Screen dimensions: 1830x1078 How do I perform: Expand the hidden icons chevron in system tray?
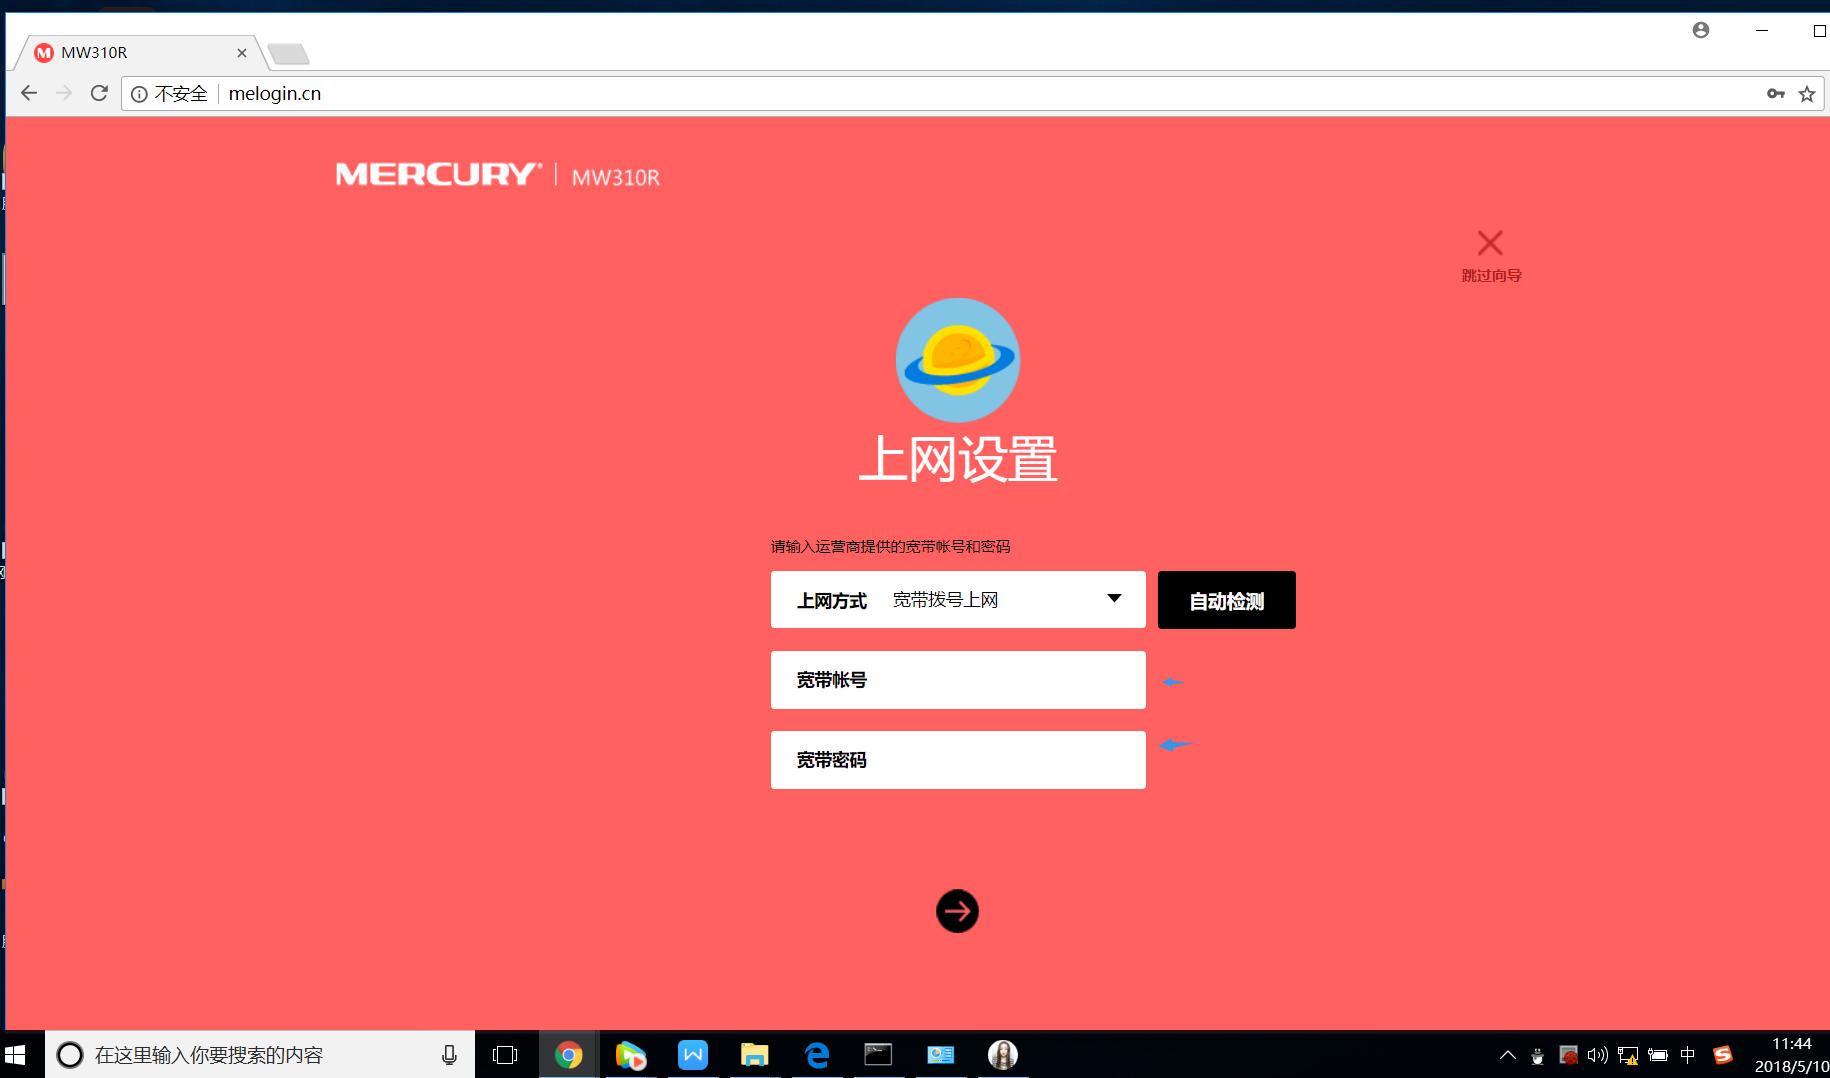coord(1507,1054)
